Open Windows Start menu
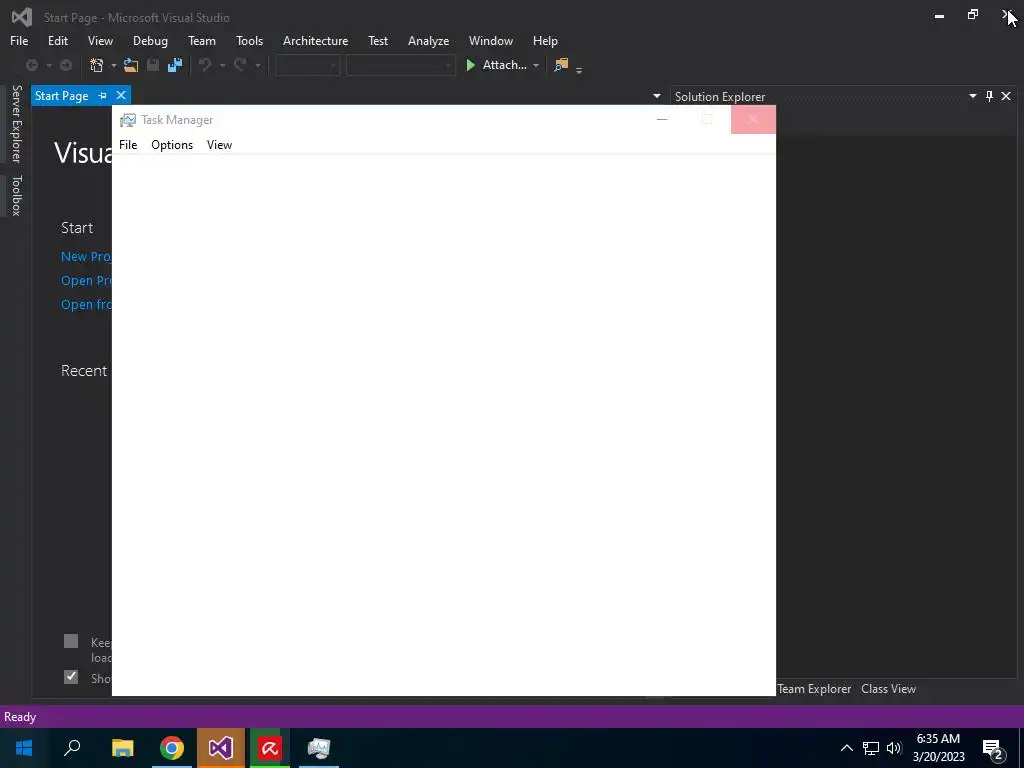 [x=24, y=748]
